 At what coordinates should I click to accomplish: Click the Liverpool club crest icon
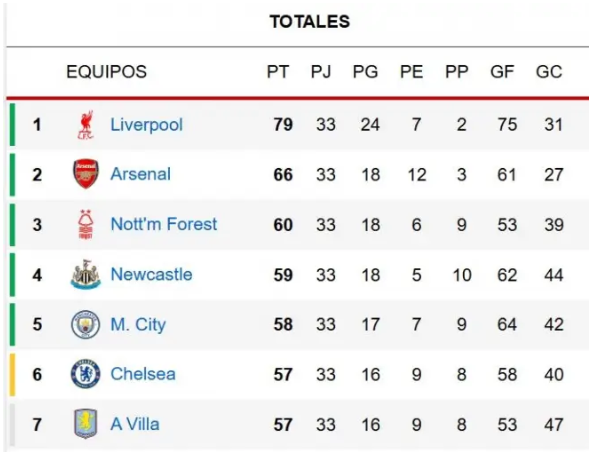pyautogui.click(x=86, y=125)
